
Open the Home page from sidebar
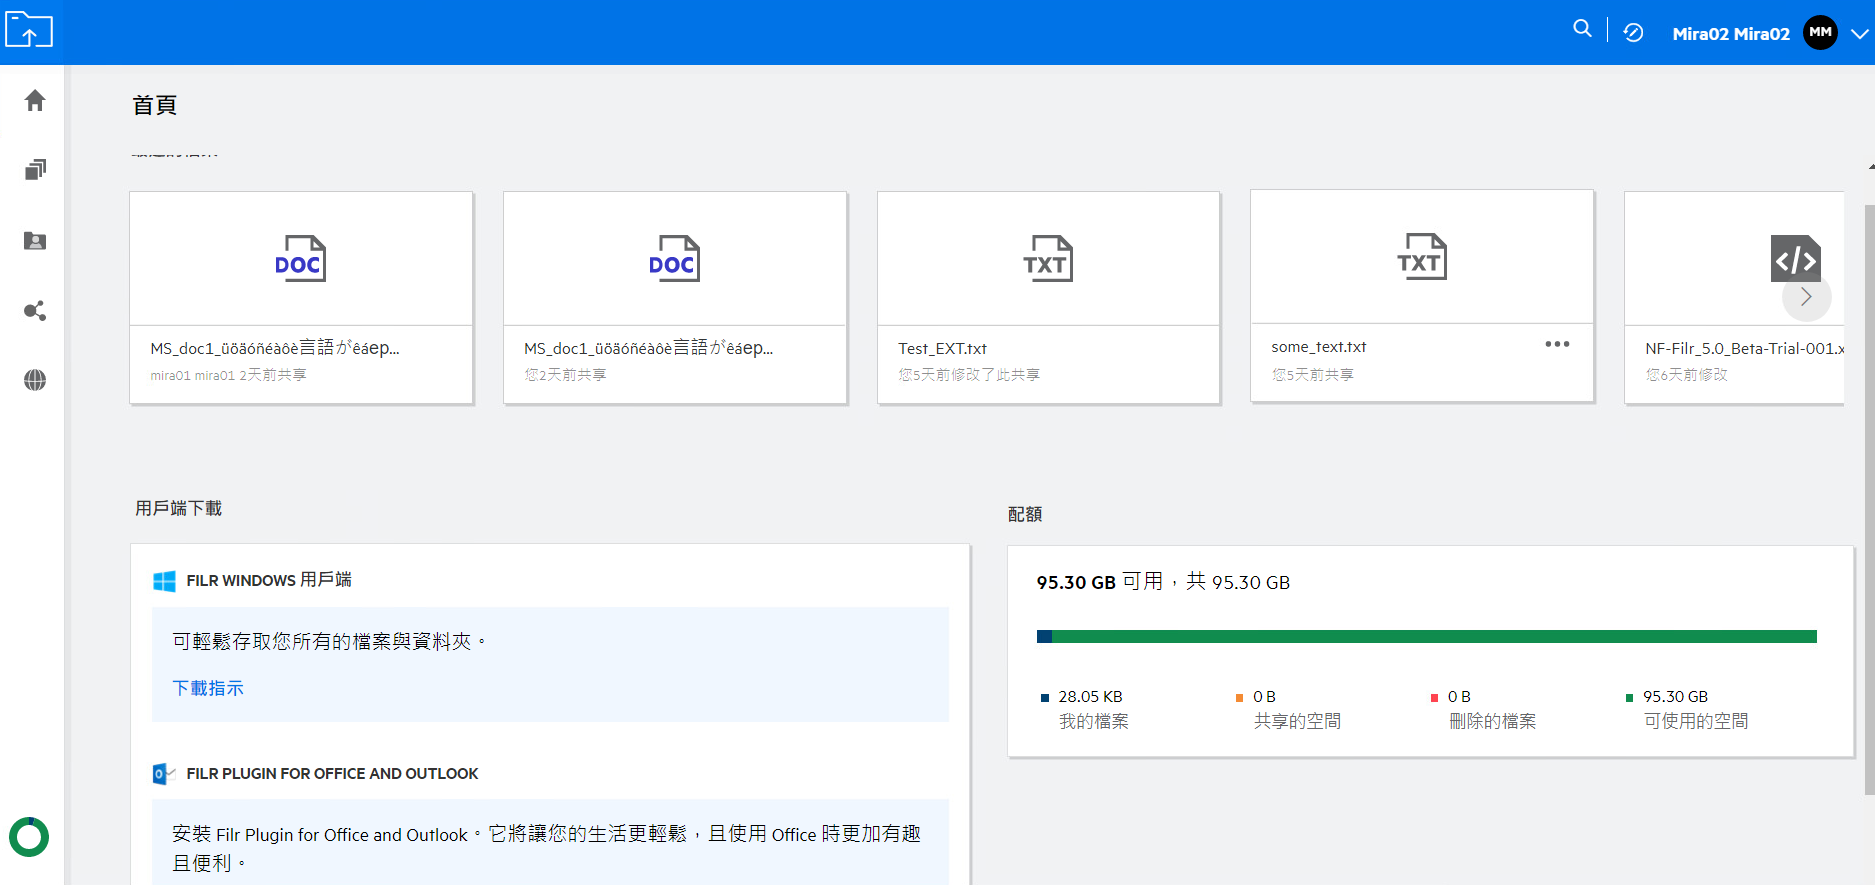click(x=35, y=101)
